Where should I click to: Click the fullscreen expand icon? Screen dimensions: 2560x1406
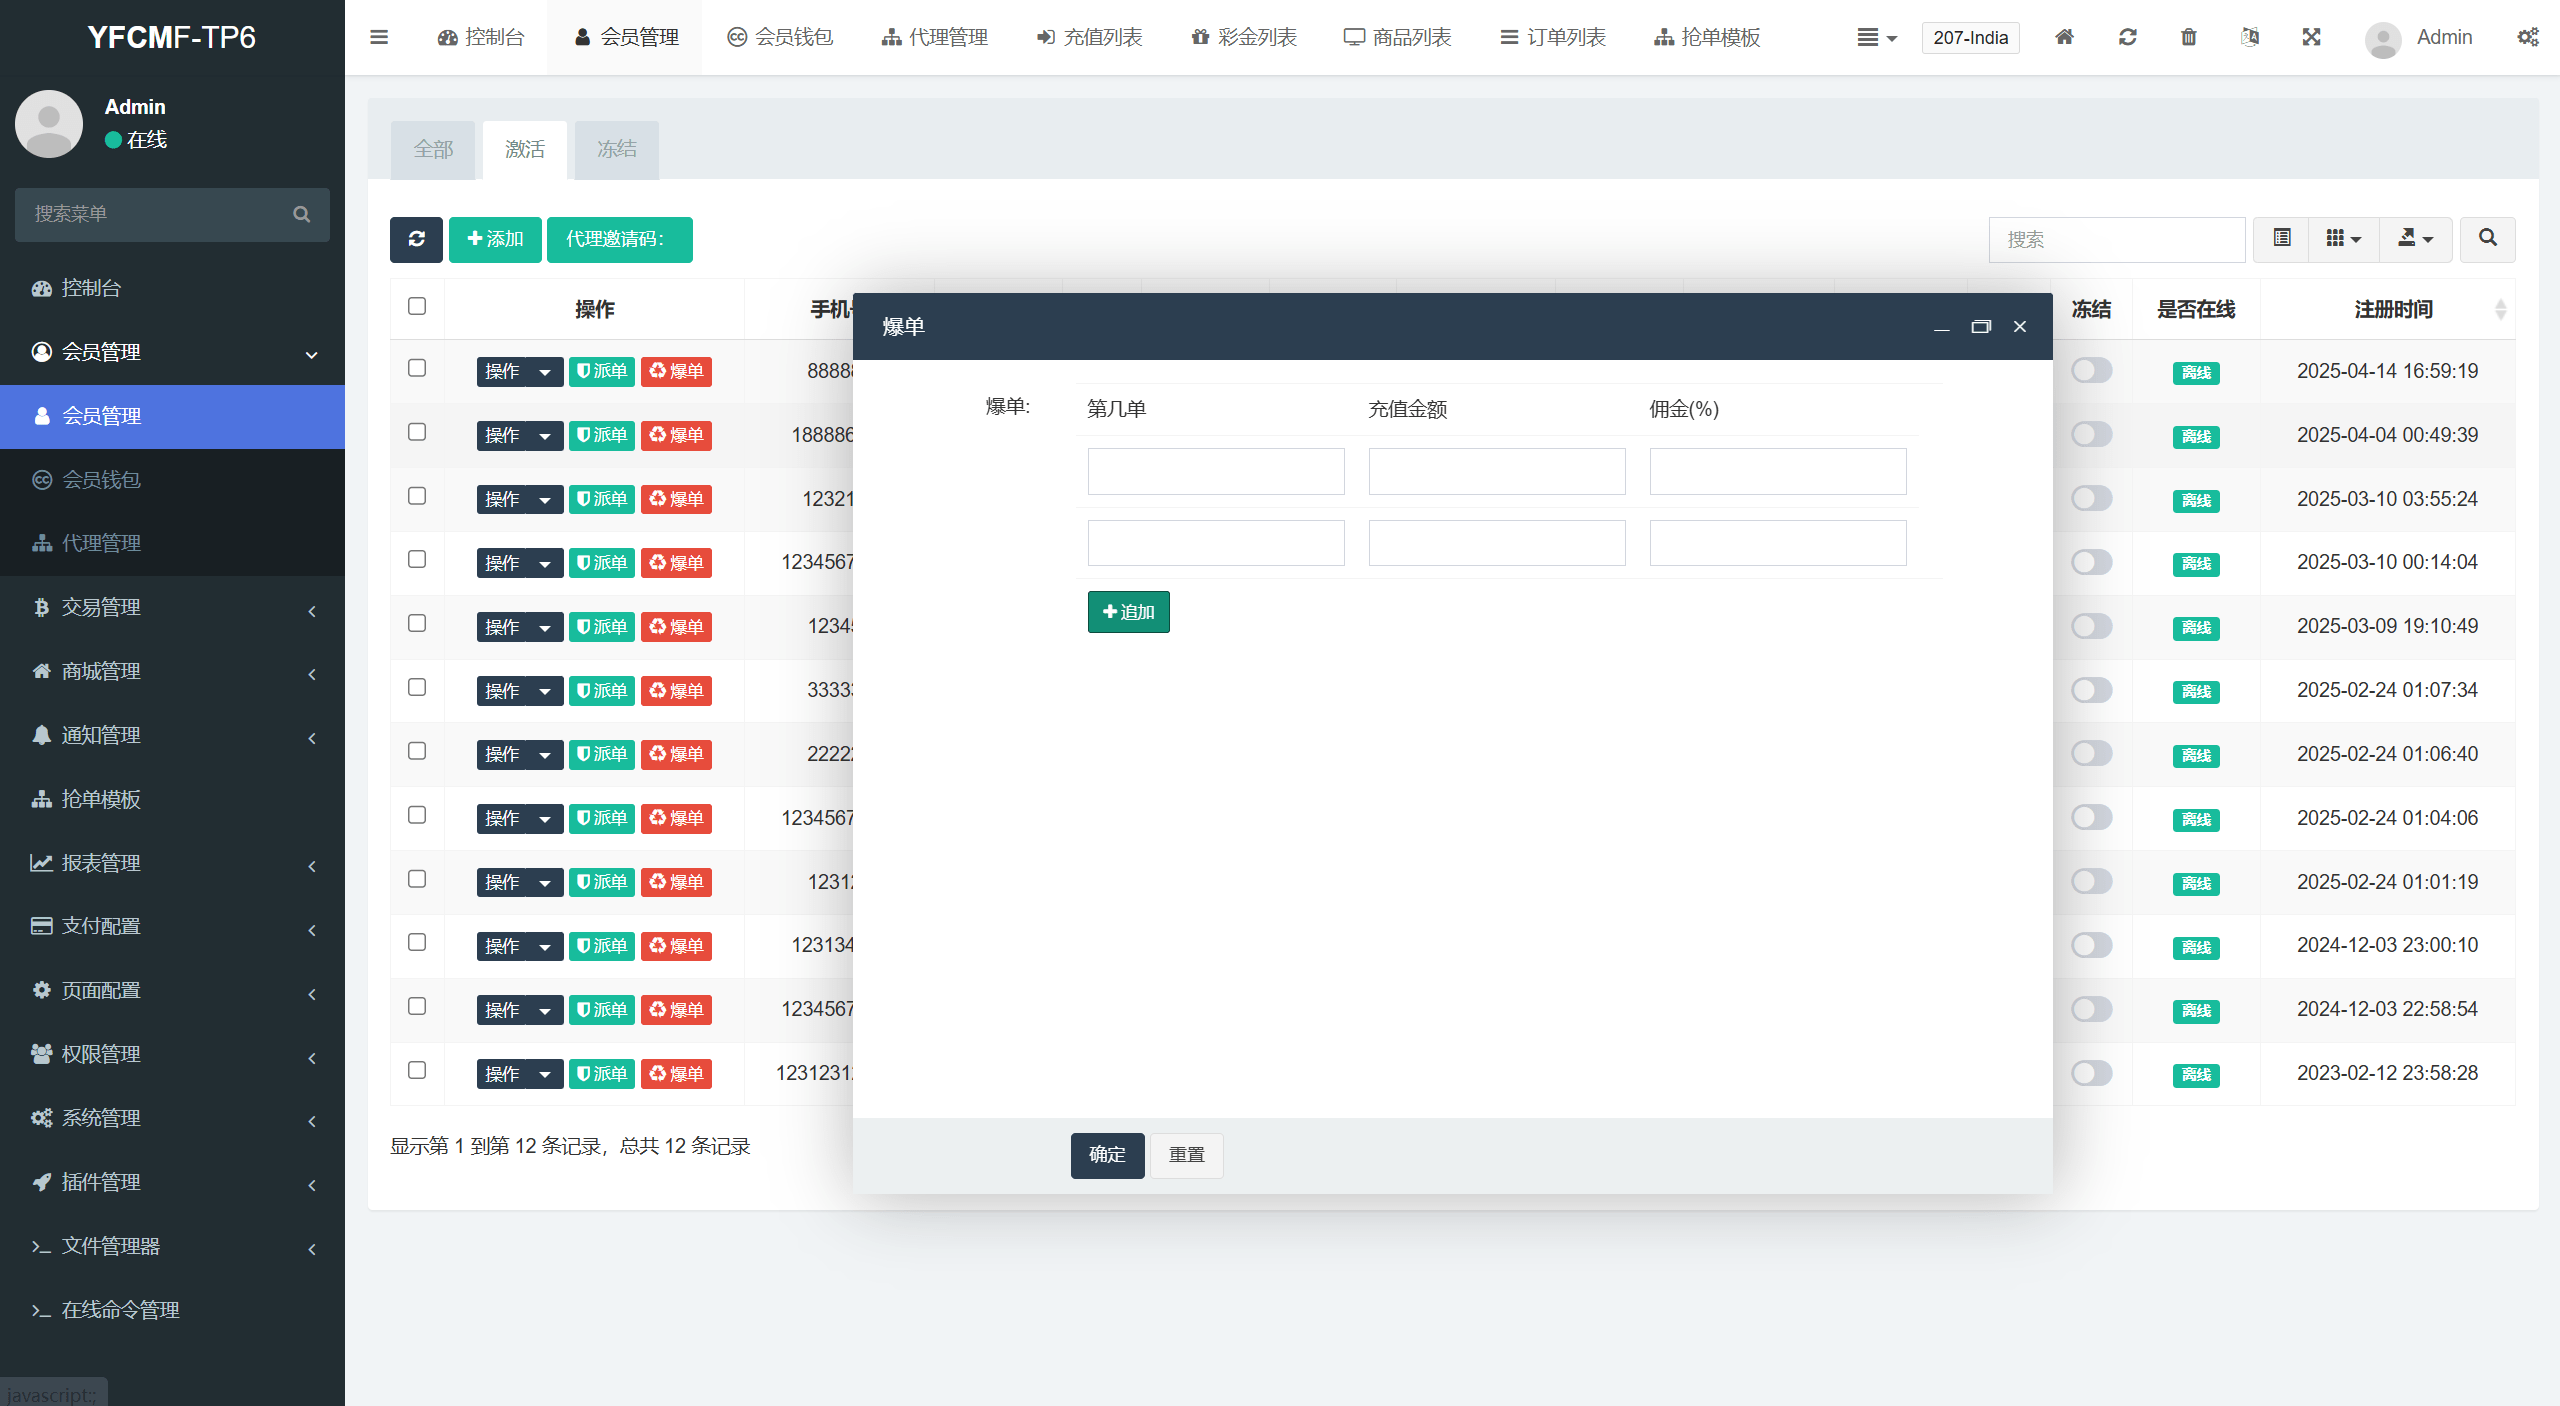(x=2311, y=37)
